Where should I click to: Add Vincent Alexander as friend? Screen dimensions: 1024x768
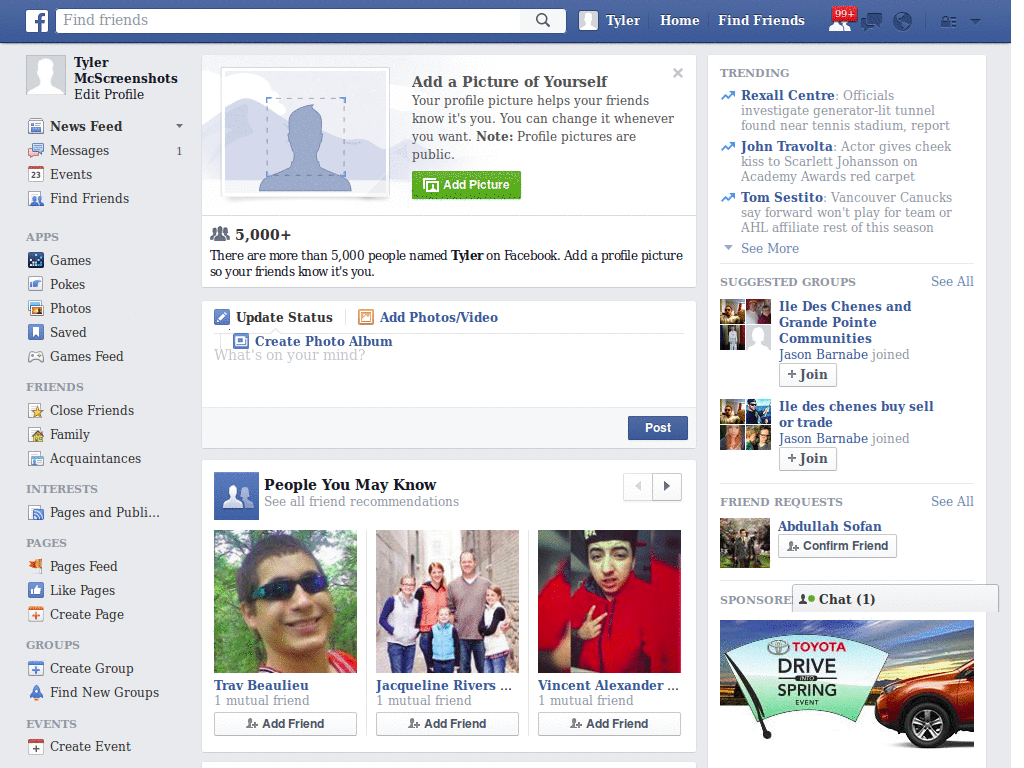pos(609,724)
